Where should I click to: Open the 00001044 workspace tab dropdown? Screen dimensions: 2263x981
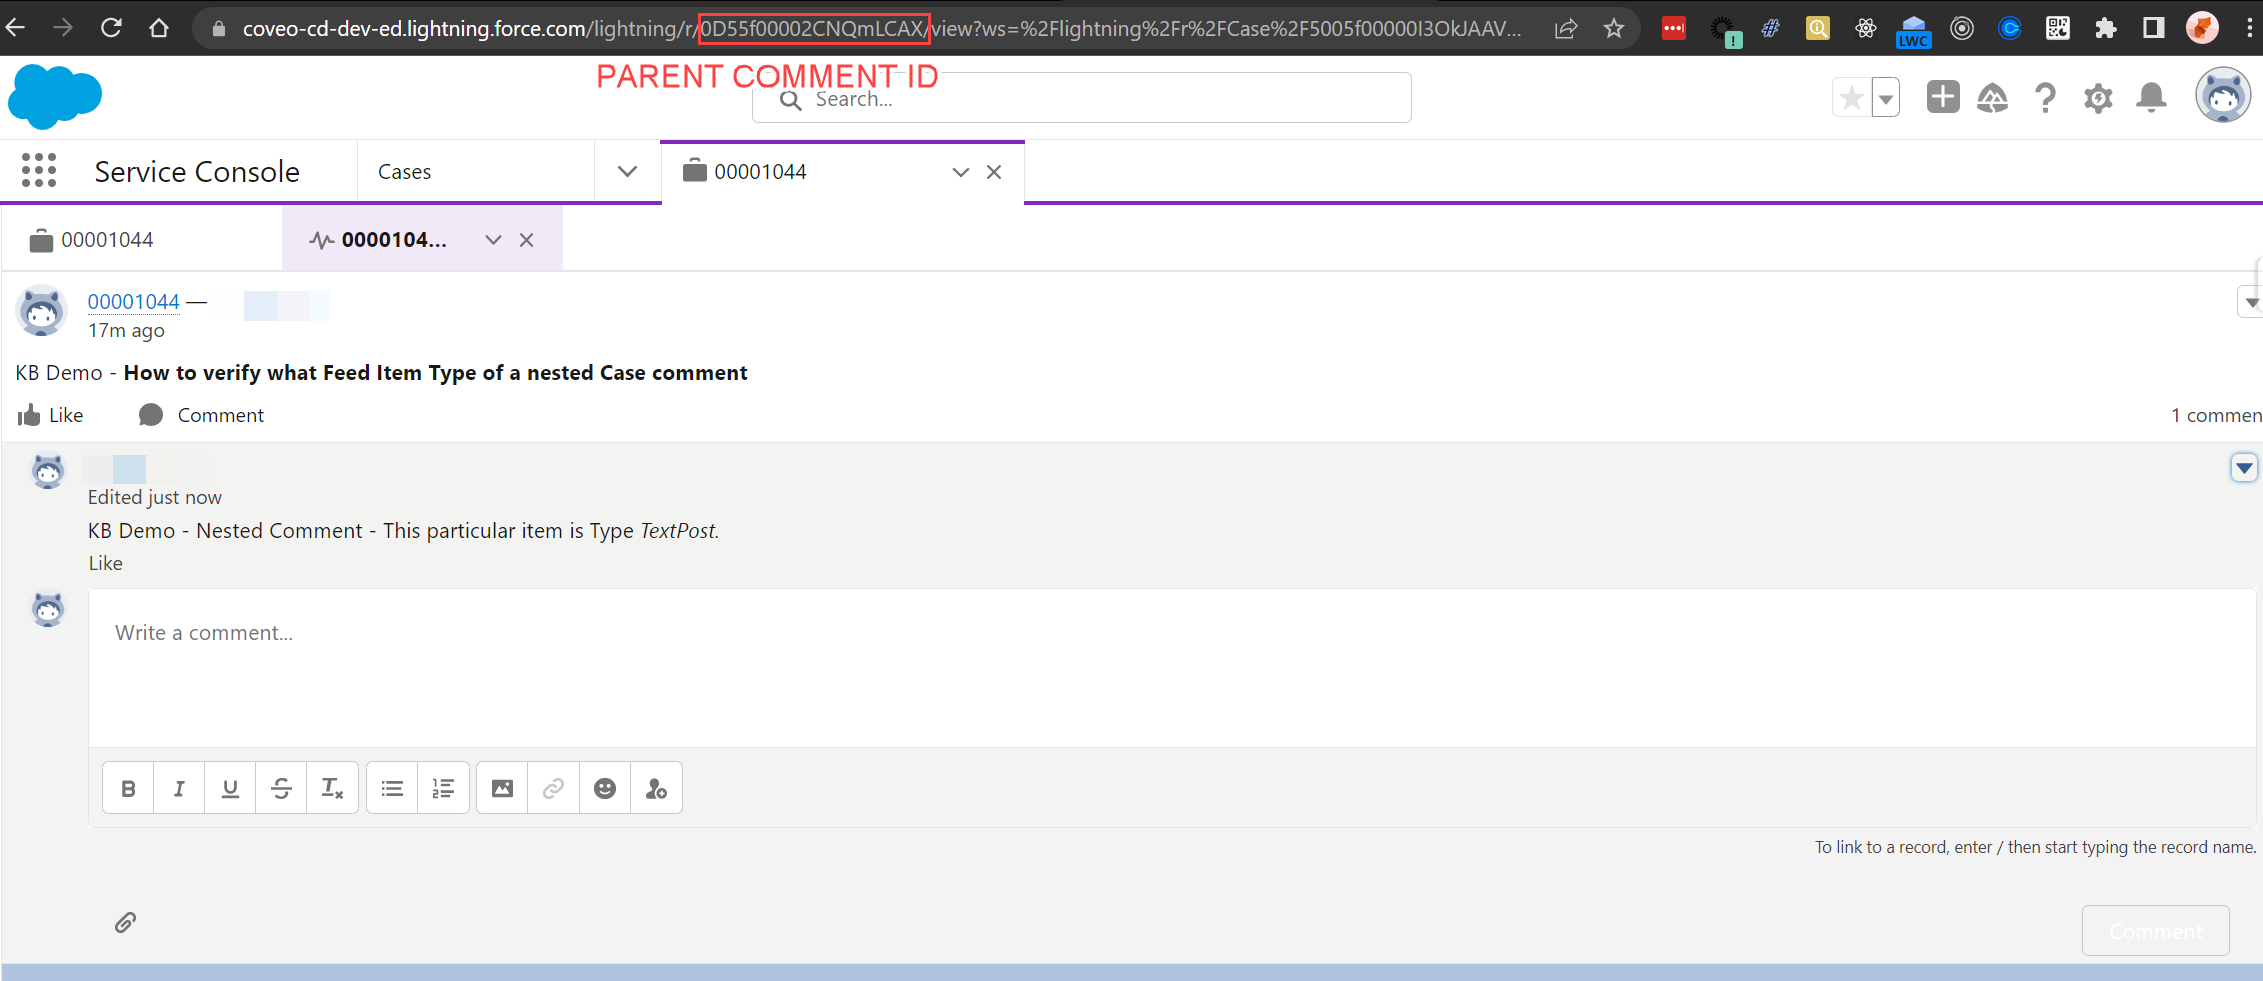tap(960, 172)
